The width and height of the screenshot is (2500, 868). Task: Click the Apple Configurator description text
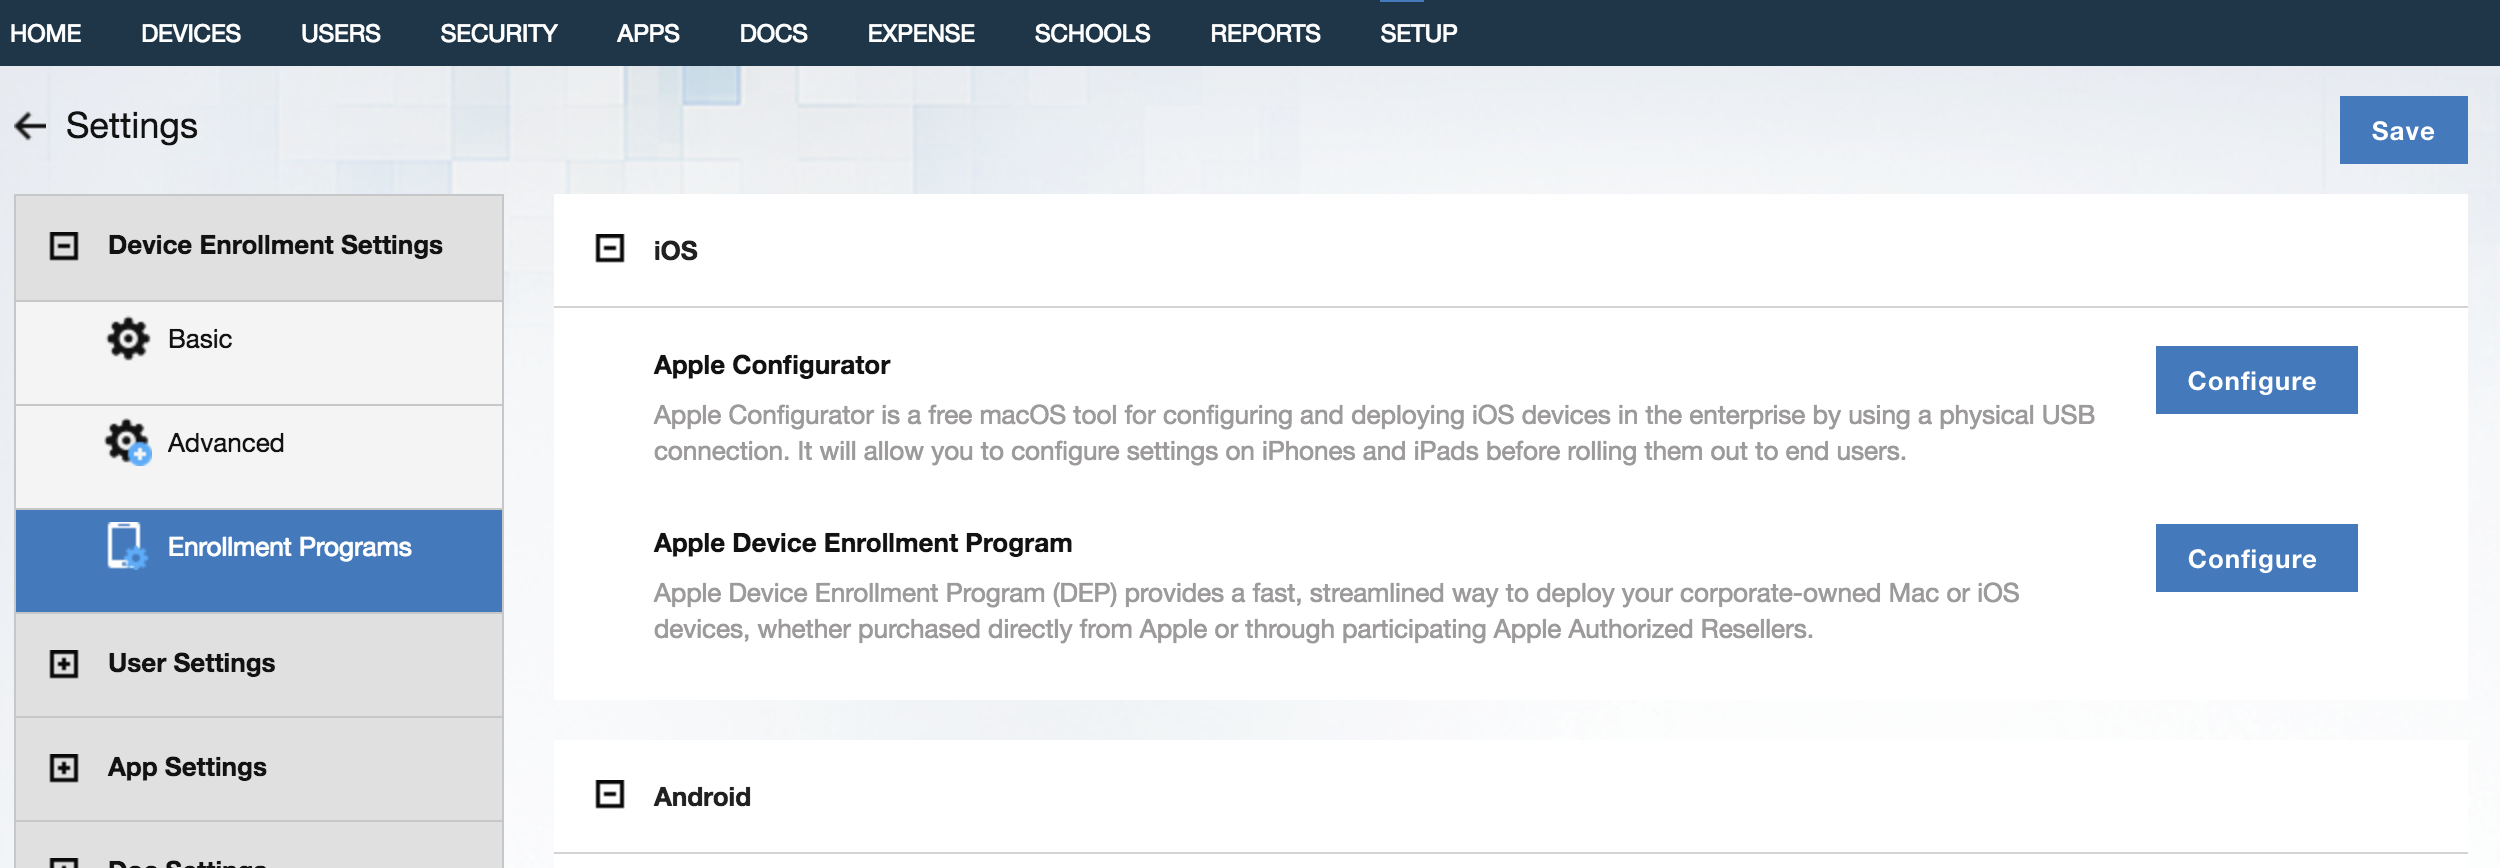tap(1374, 433)
